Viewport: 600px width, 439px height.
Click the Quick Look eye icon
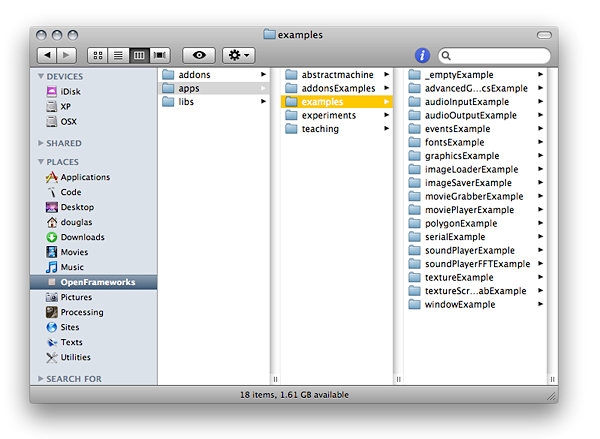point(199,55)
